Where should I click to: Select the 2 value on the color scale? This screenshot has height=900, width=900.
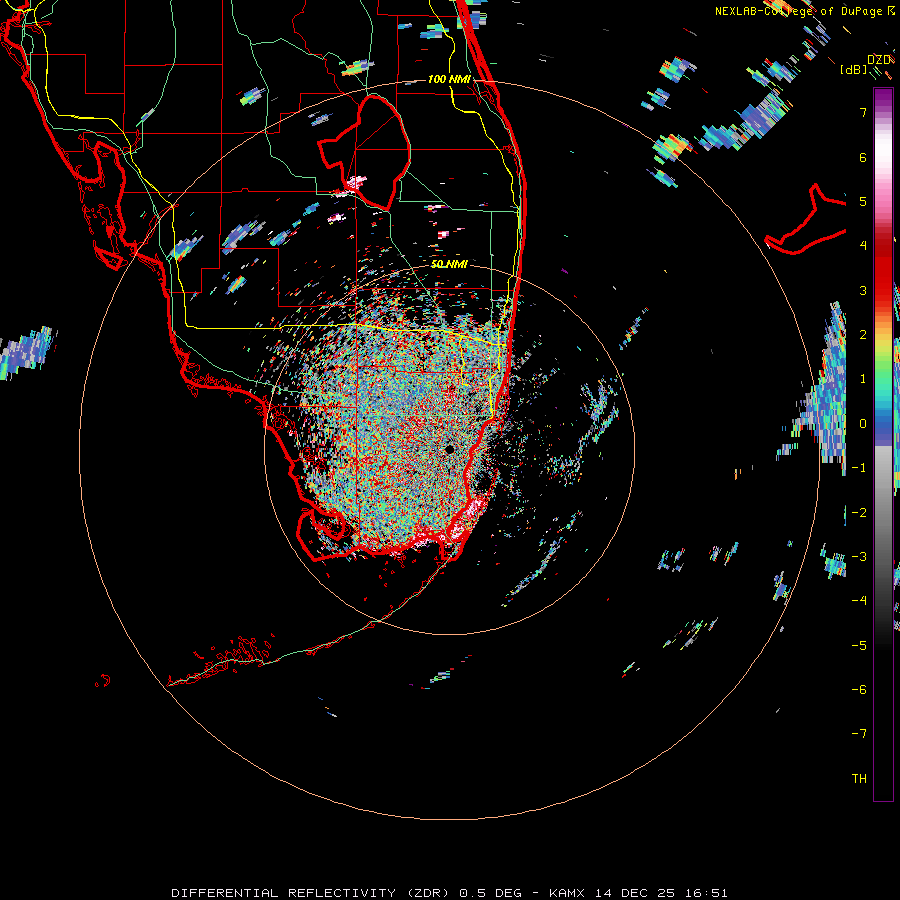(863, 335)
